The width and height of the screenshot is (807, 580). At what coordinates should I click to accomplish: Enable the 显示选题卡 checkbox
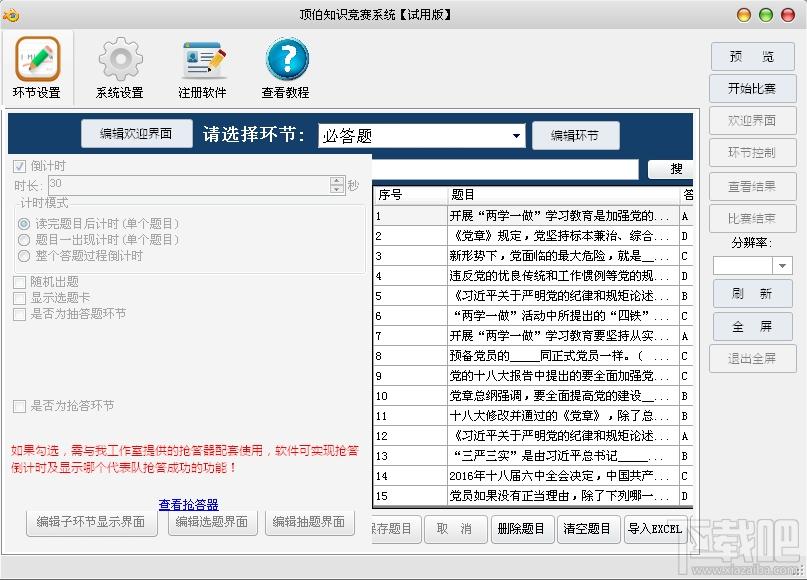[x=20, y=298]
